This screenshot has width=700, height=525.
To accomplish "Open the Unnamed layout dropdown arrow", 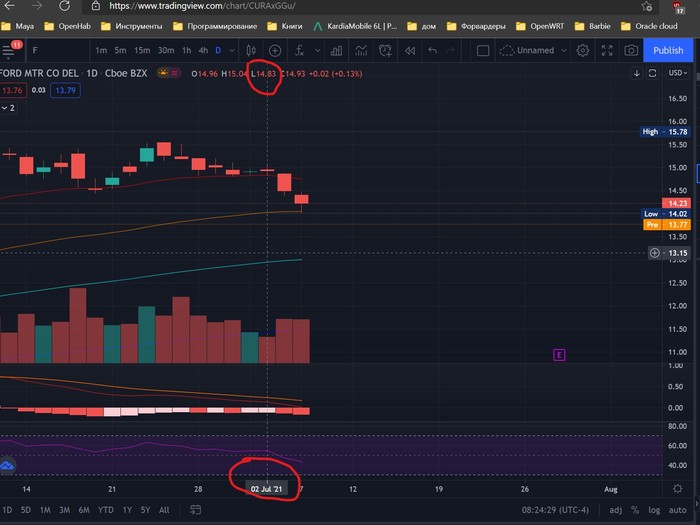I will [x=564, y=50].
